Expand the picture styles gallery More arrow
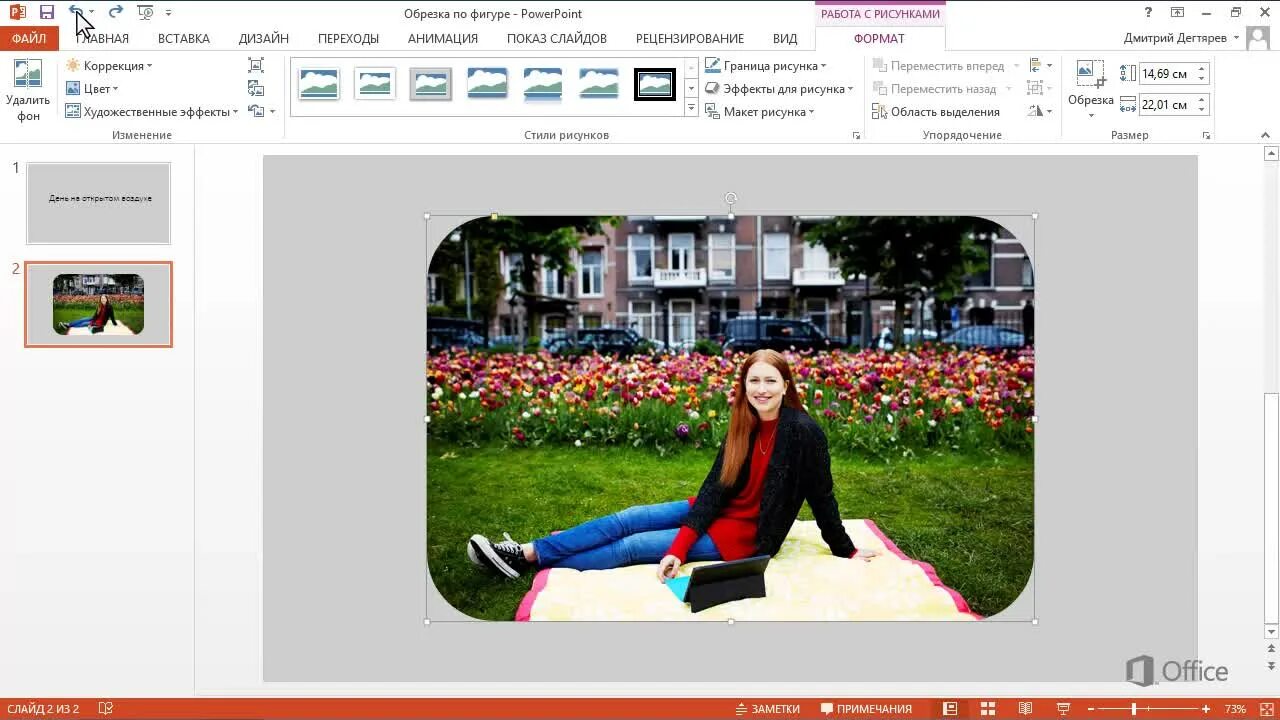The width and height of the screenshot is (1280, 720). (691, 108)
